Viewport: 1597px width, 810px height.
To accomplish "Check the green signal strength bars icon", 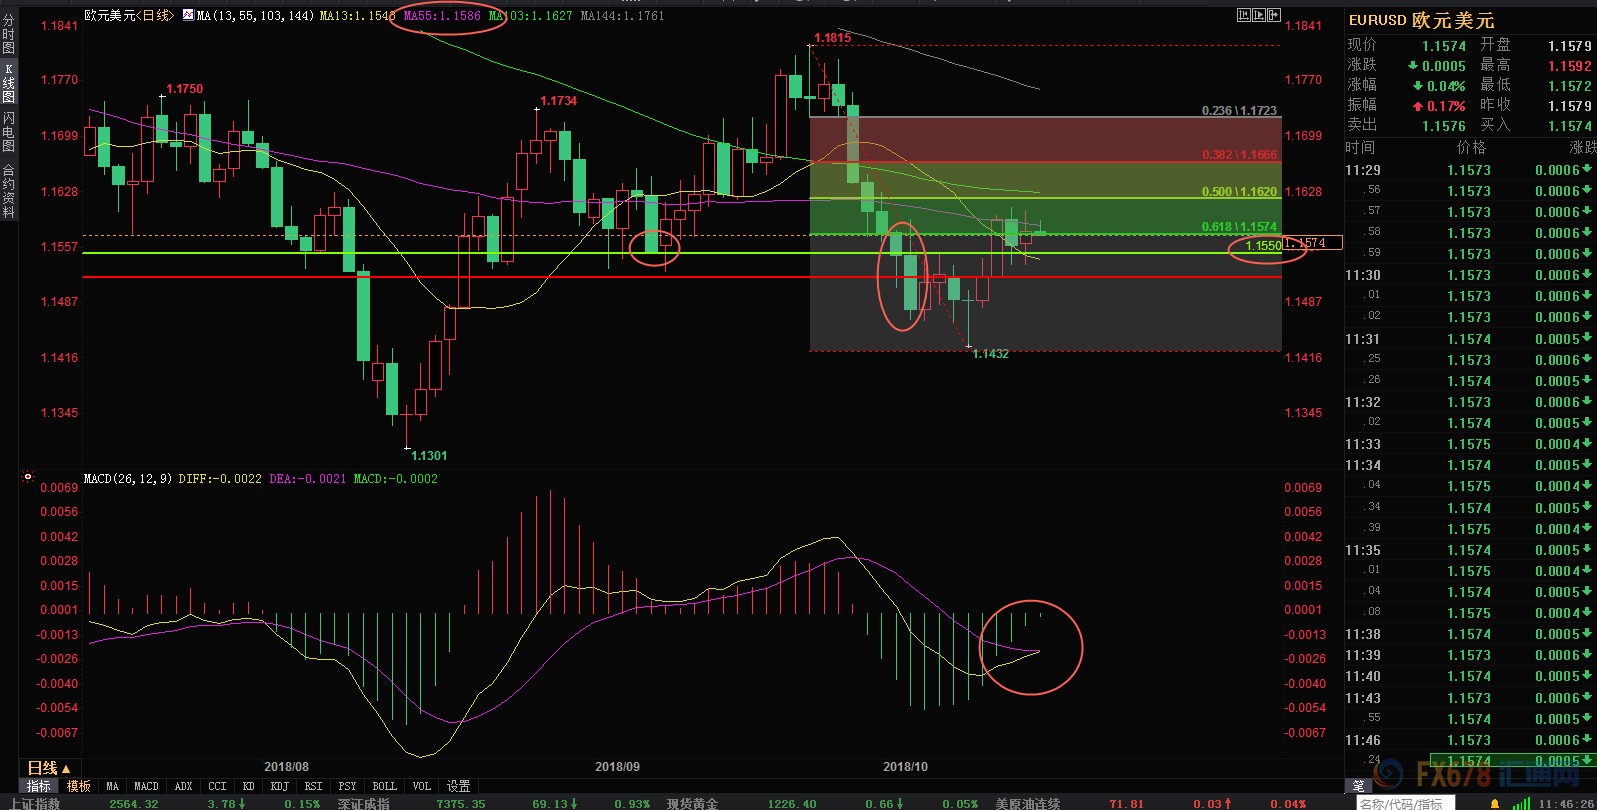I will click(x=1521, y=804).
